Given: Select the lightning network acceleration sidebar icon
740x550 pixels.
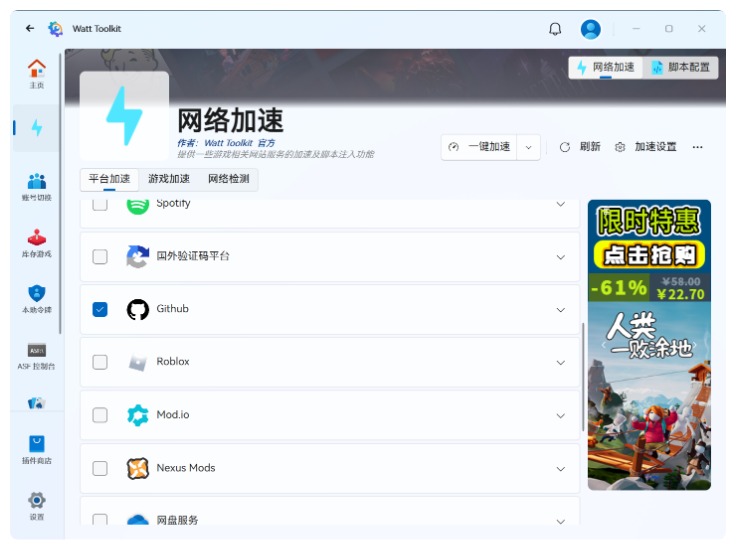Looking at the screenshot, I should [37, 127].
